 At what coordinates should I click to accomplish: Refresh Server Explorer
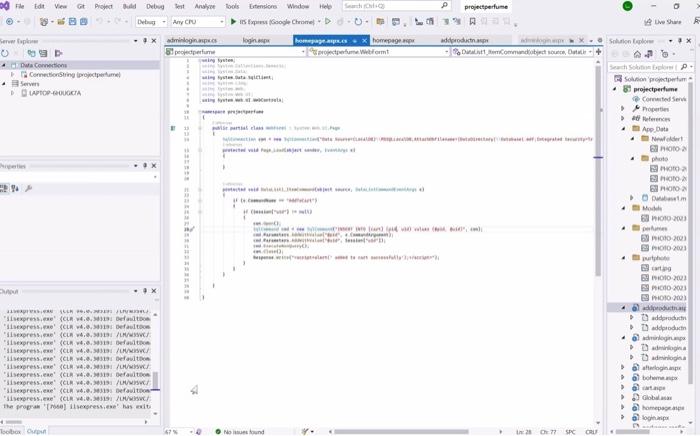pos(5,54)
